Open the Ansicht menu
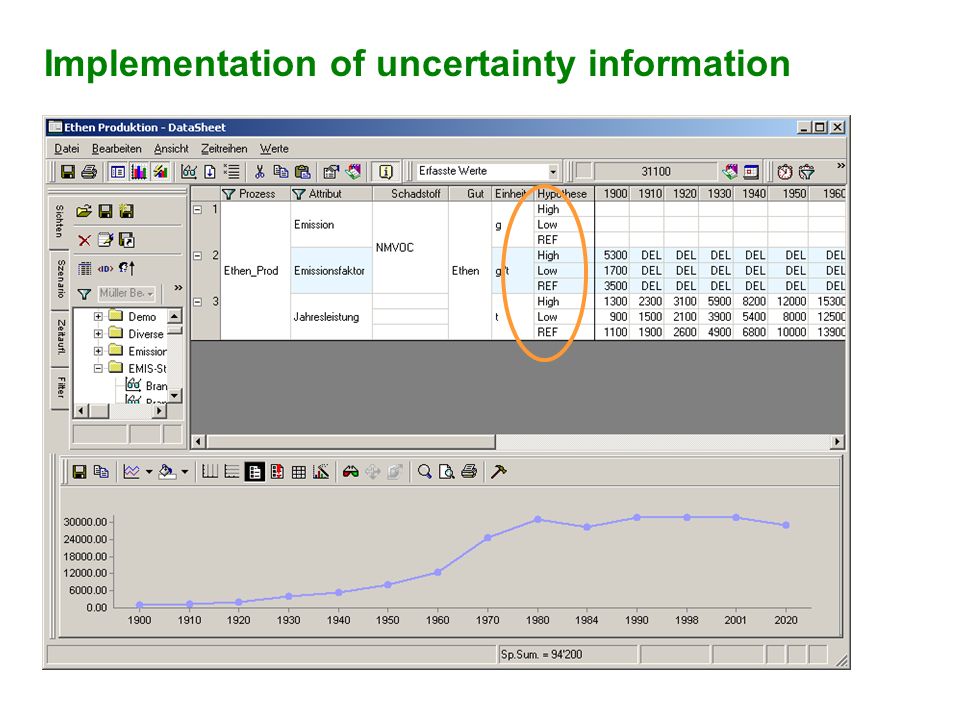The height and width of the screenshot is (720, 960). (171, 149)
